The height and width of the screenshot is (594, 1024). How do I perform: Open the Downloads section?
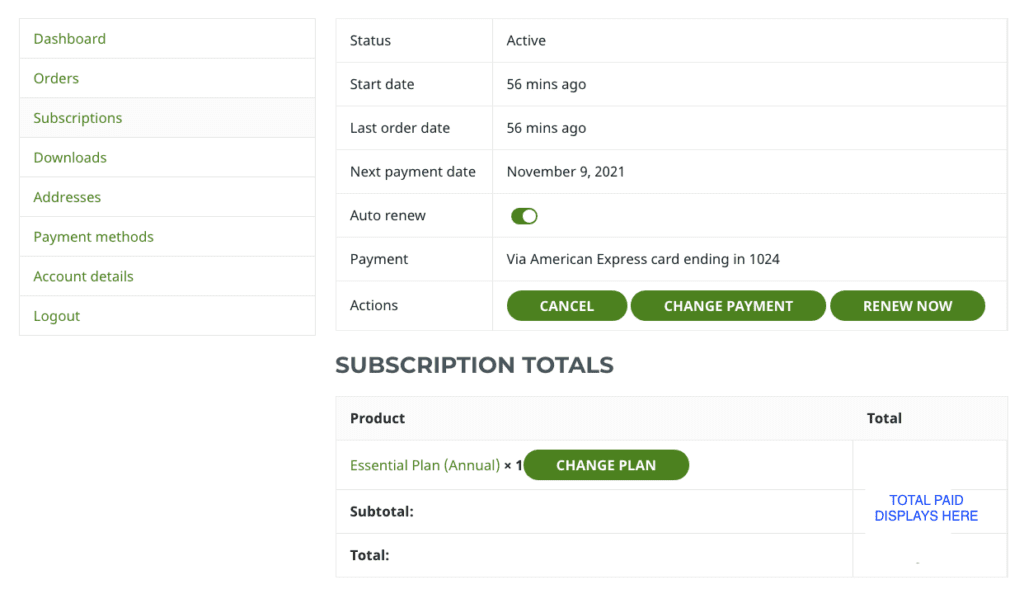70,157
